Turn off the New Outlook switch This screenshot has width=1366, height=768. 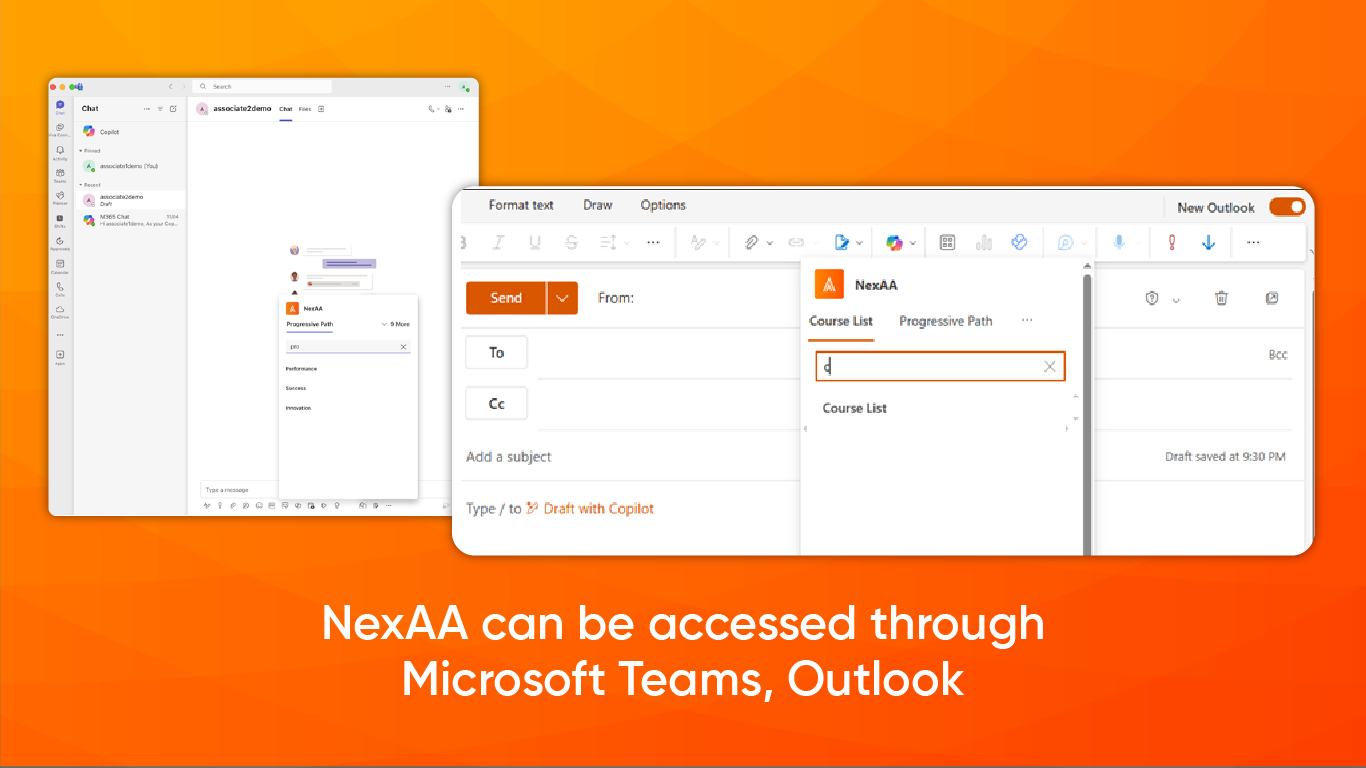pos(1287,207)
